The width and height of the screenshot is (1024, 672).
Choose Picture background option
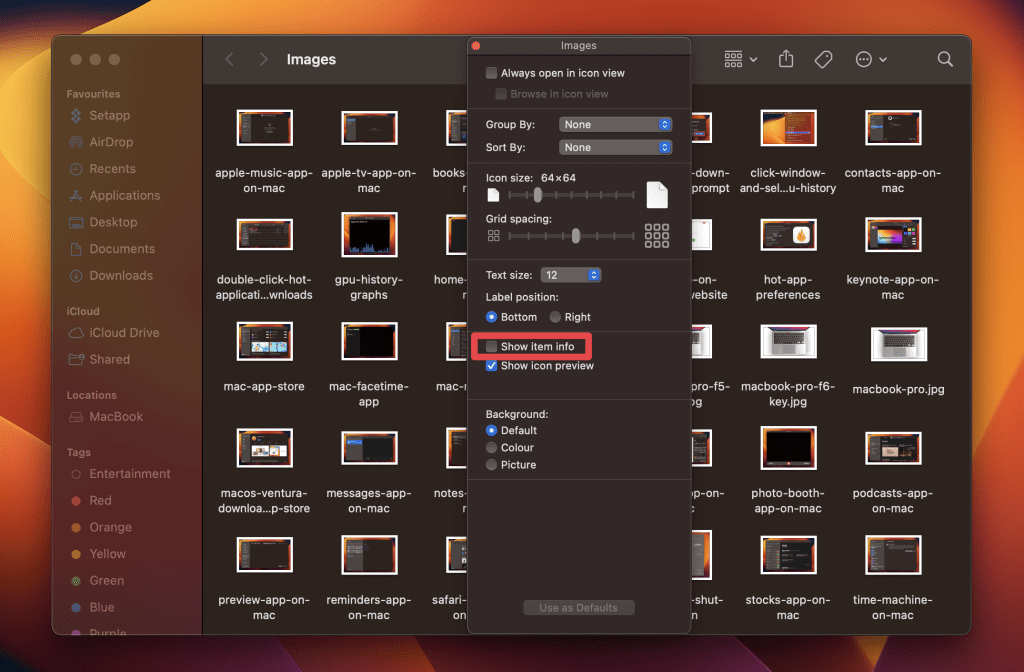491,464
